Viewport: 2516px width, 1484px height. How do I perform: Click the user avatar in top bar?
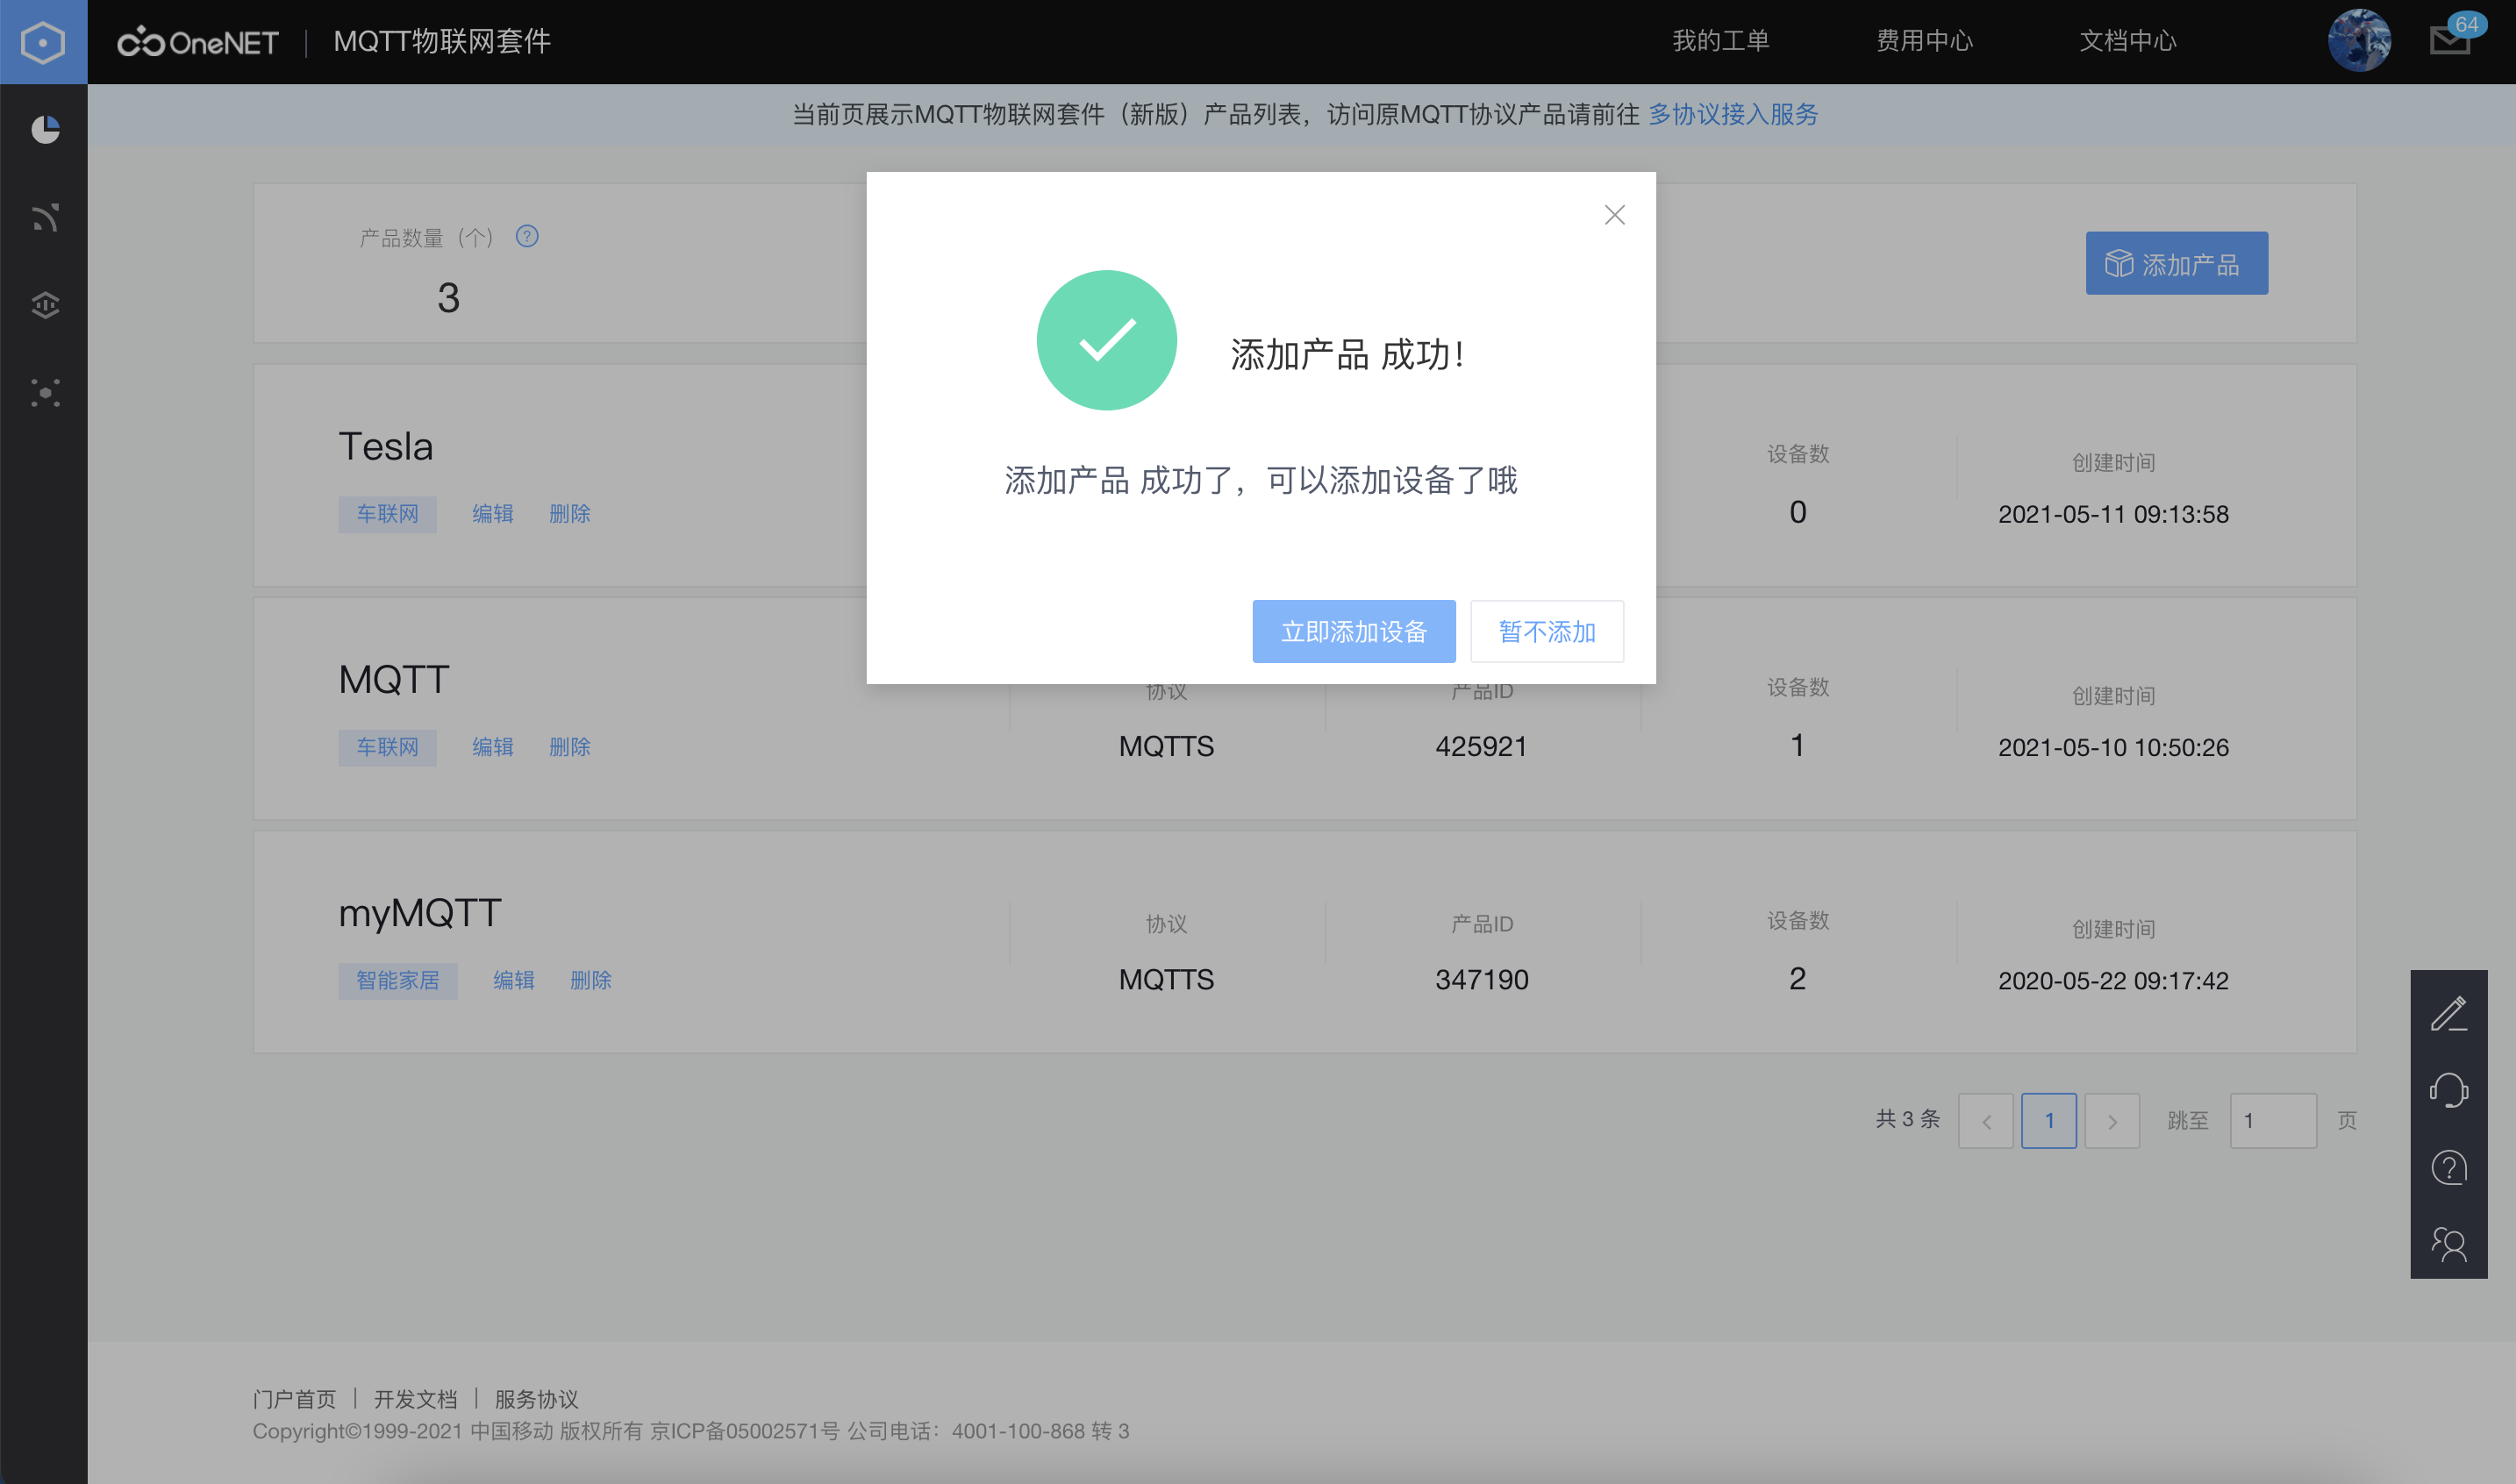pos(2360,40)
